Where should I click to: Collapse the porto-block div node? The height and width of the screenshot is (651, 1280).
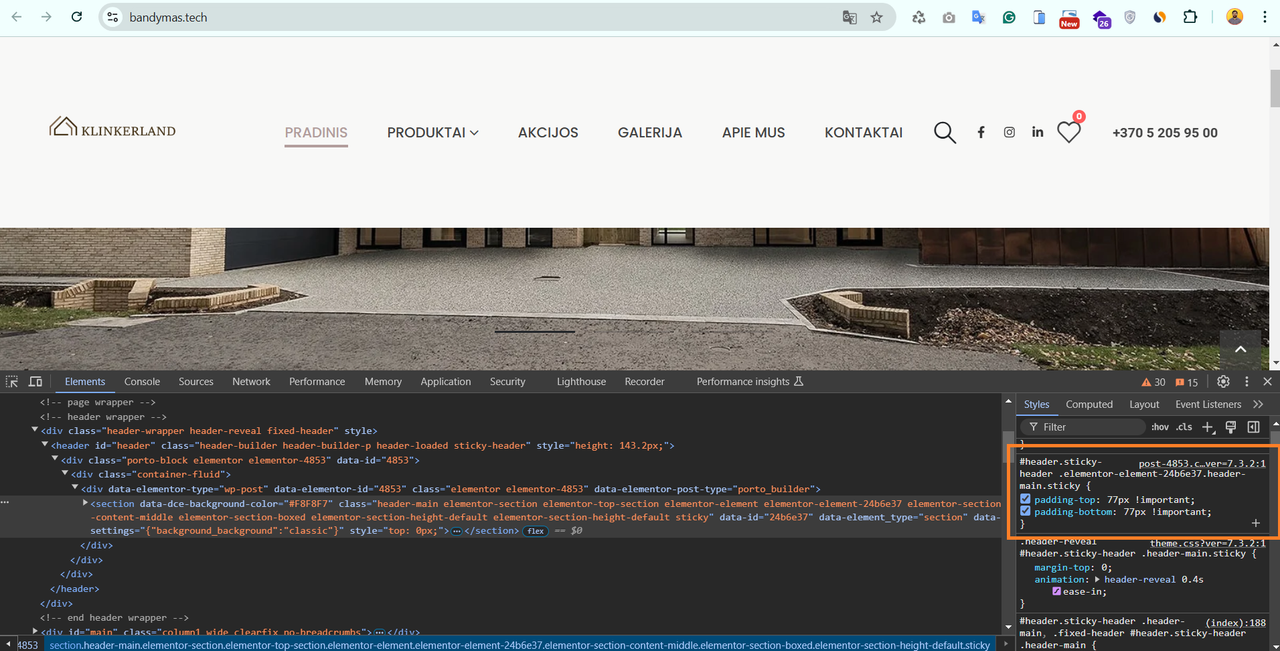click(55, 460)
